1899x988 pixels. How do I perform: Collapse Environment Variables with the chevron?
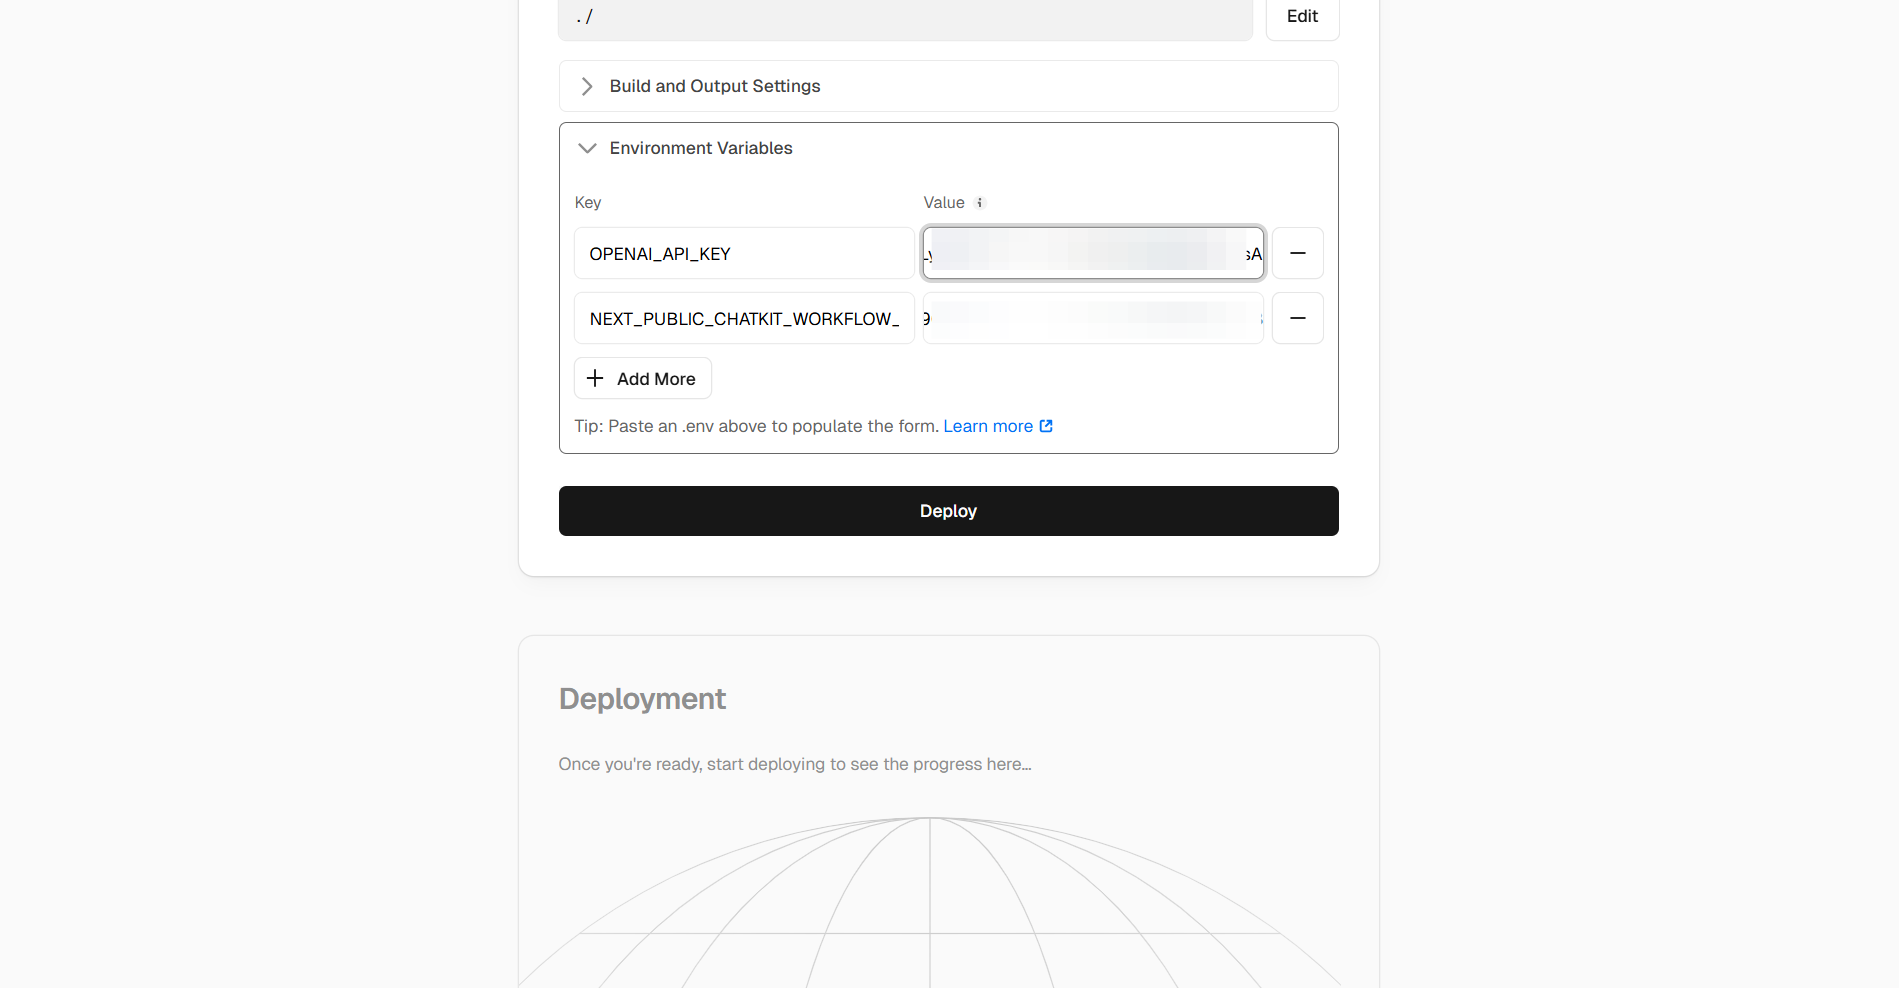[587, 148]
